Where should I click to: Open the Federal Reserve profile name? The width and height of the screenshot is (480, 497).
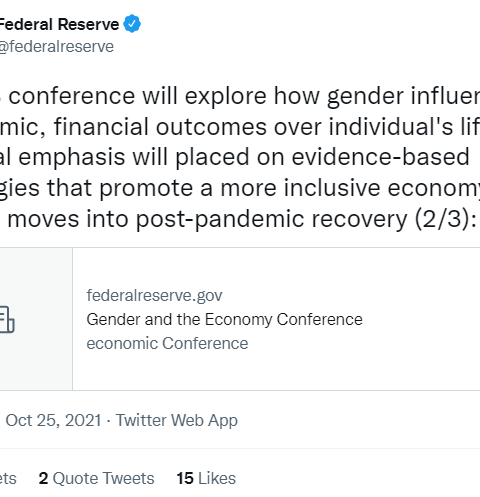(x=59, y=24)
